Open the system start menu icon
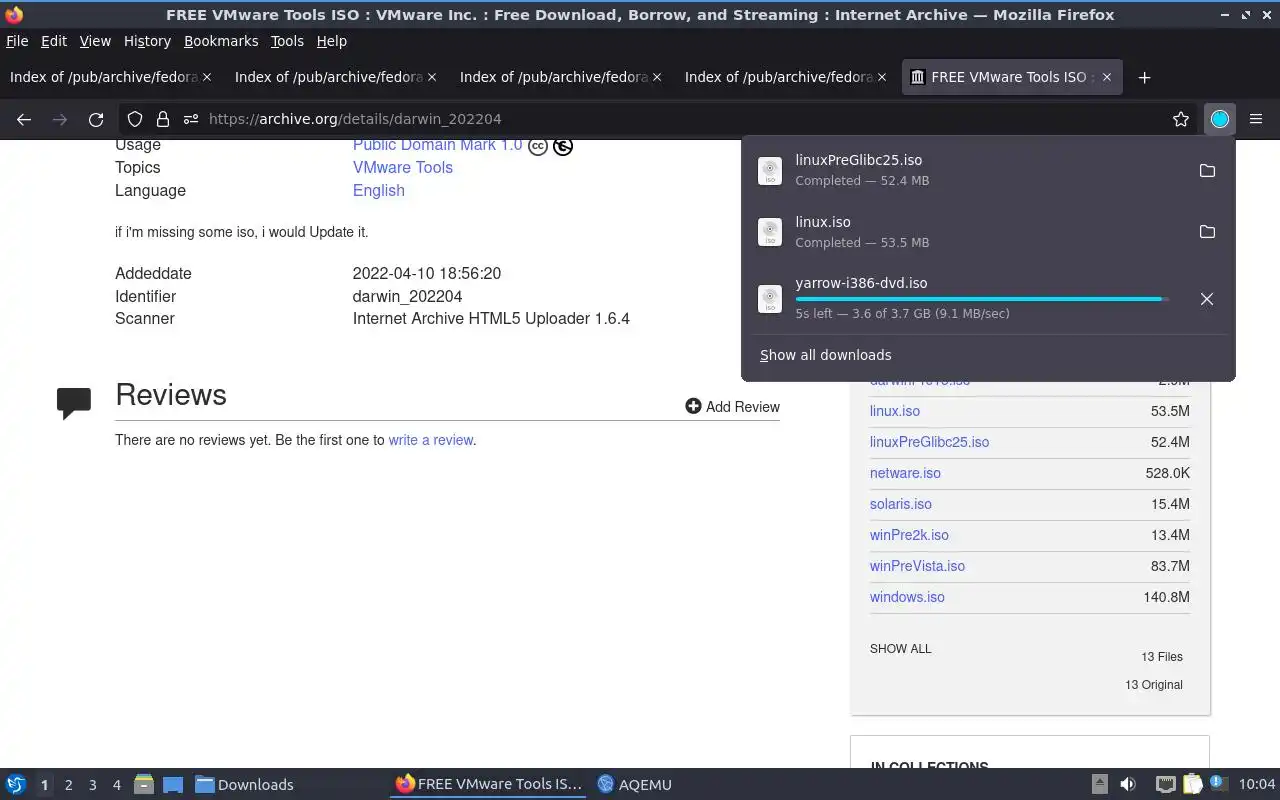1280x800 pixels. pyautogui.click(x=15, y=784)
